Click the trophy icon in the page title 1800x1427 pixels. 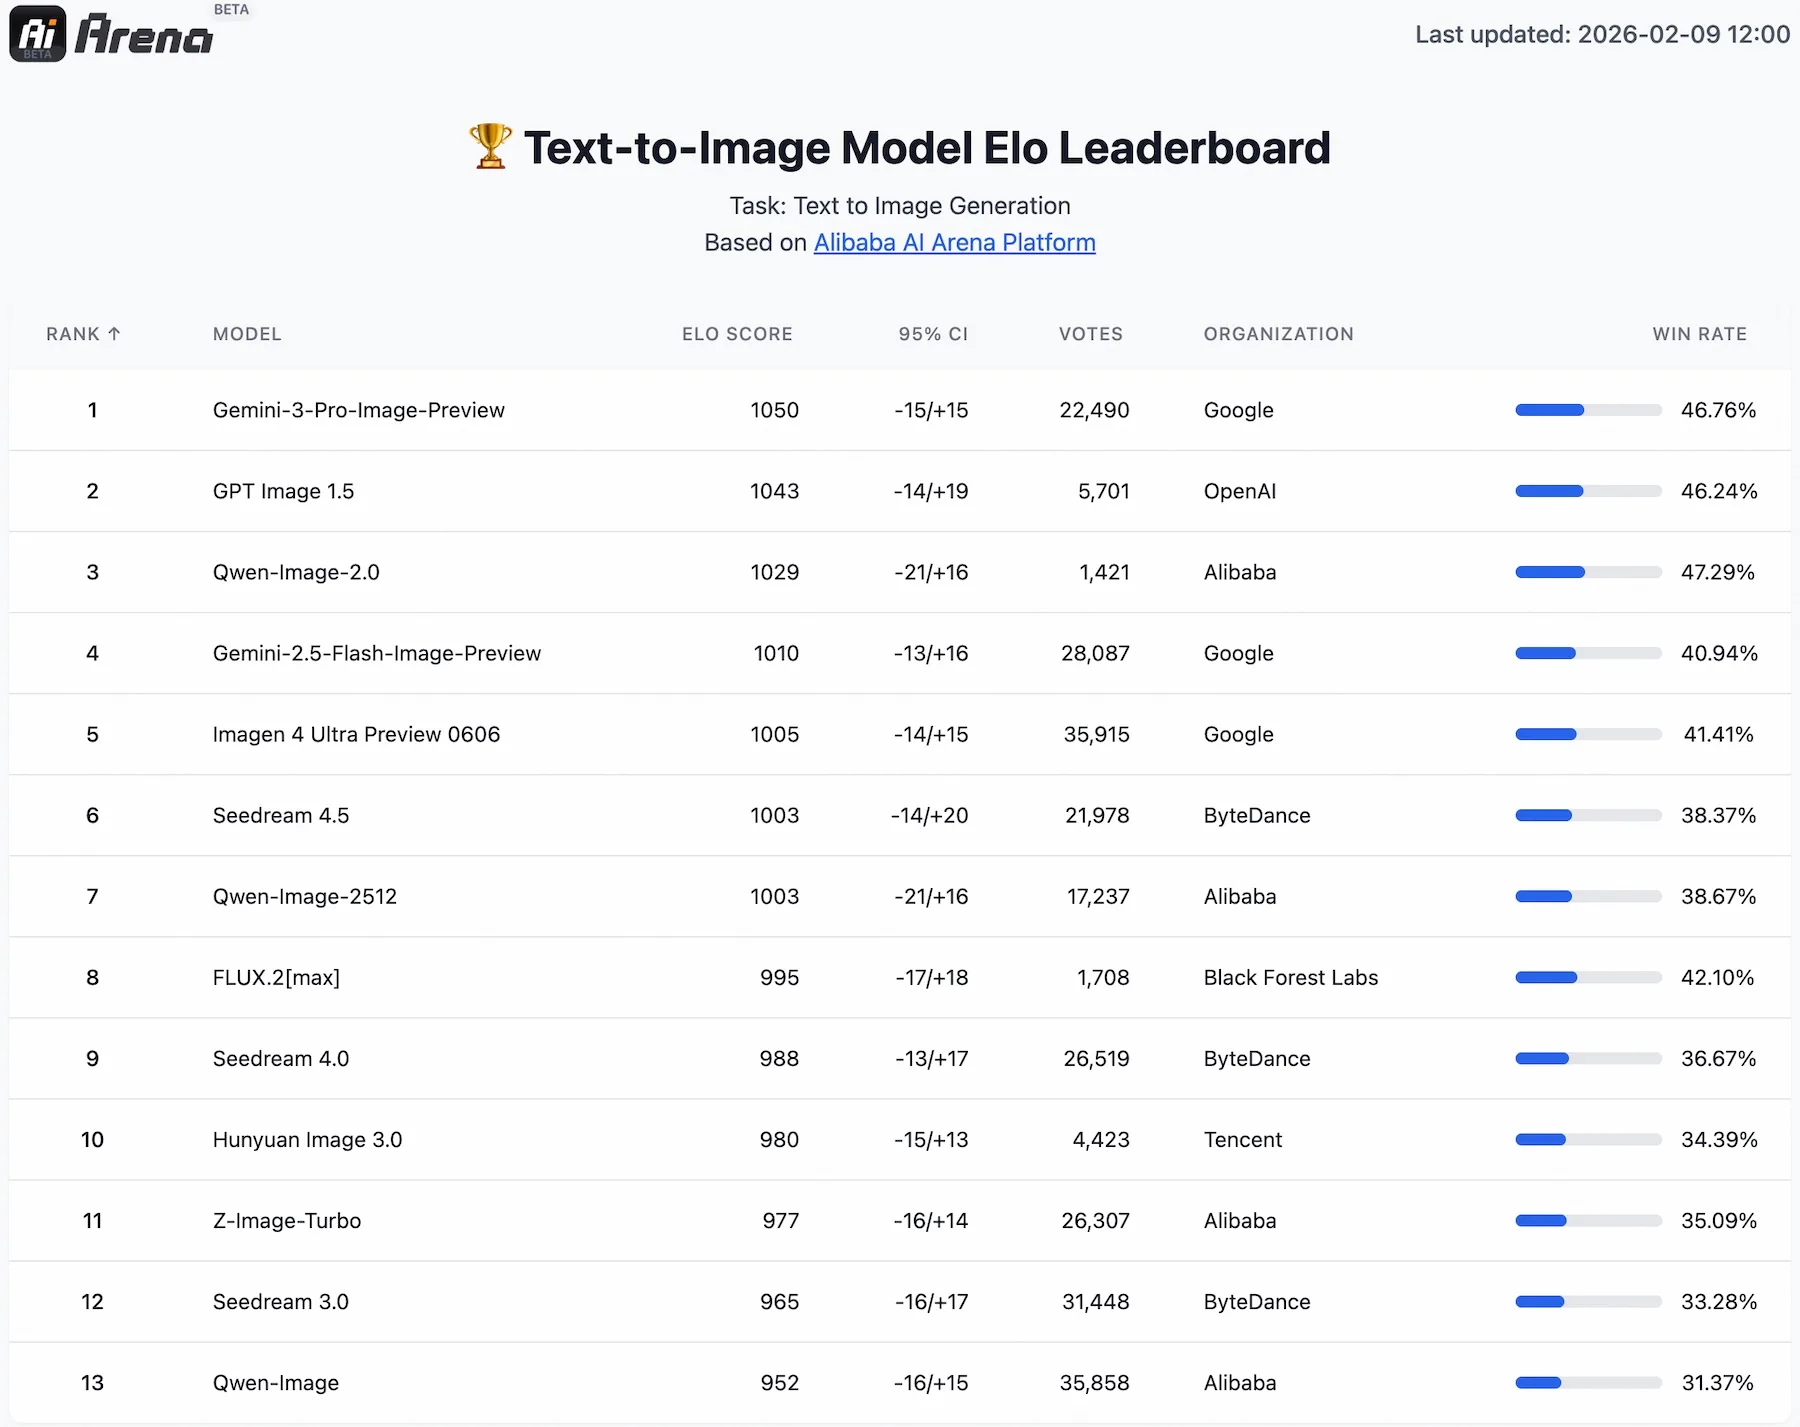click(x=490, y=146)
